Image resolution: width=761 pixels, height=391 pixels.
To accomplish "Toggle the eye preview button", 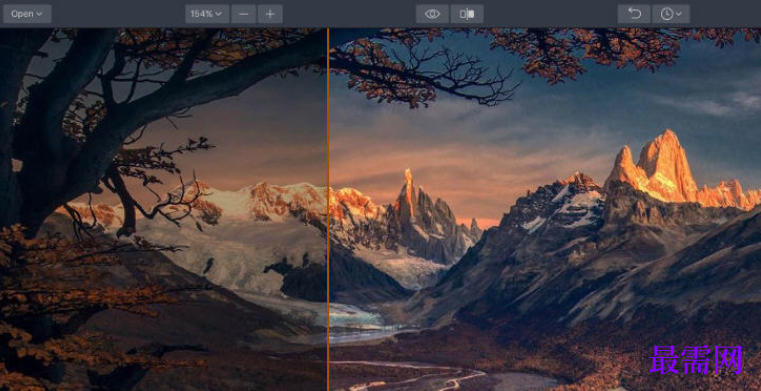I will click(432, 14).
